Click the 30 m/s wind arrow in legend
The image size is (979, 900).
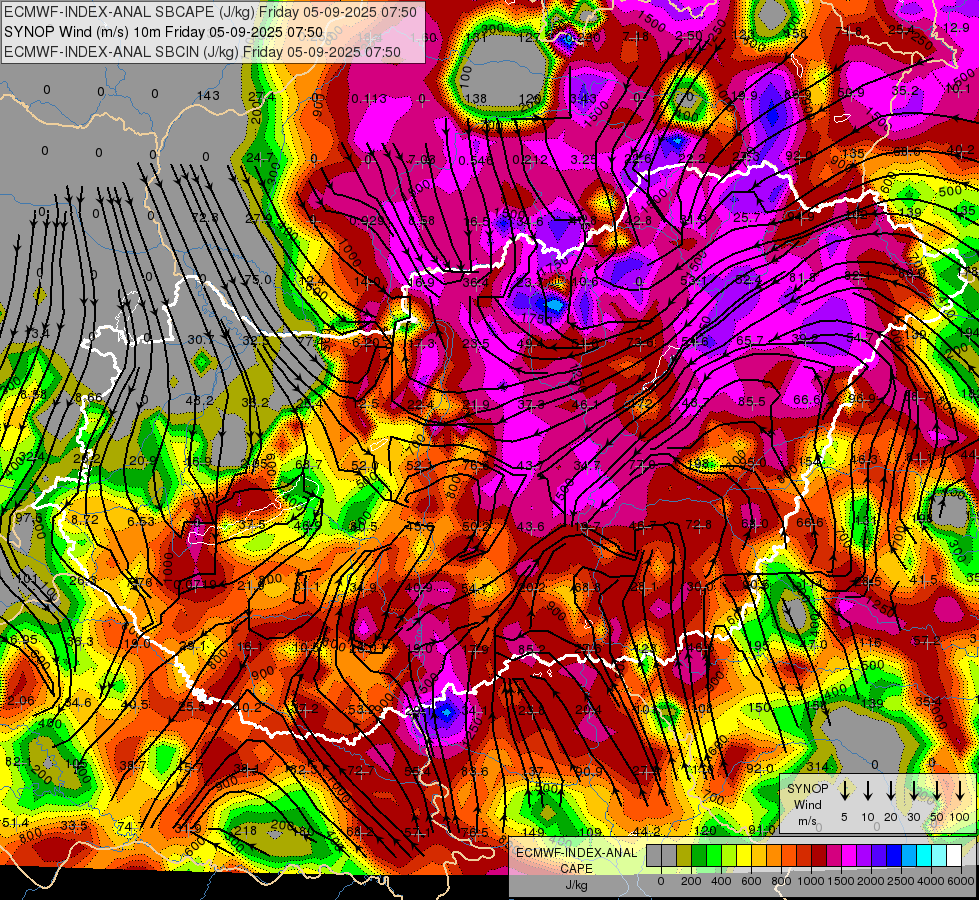913,791
